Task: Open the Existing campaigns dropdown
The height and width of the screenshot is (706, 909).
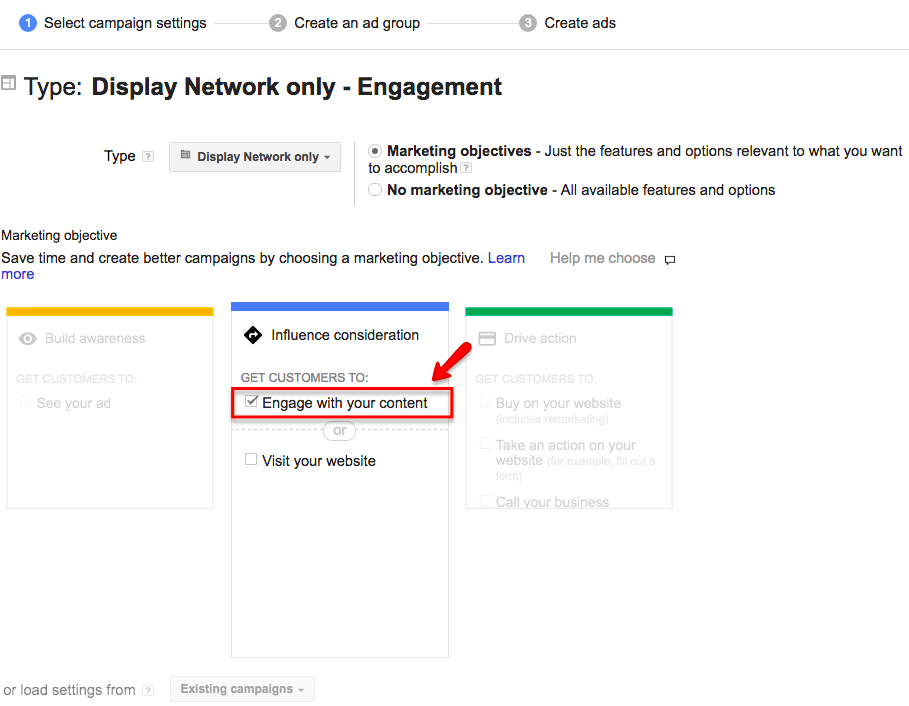Action: [242, 689]
